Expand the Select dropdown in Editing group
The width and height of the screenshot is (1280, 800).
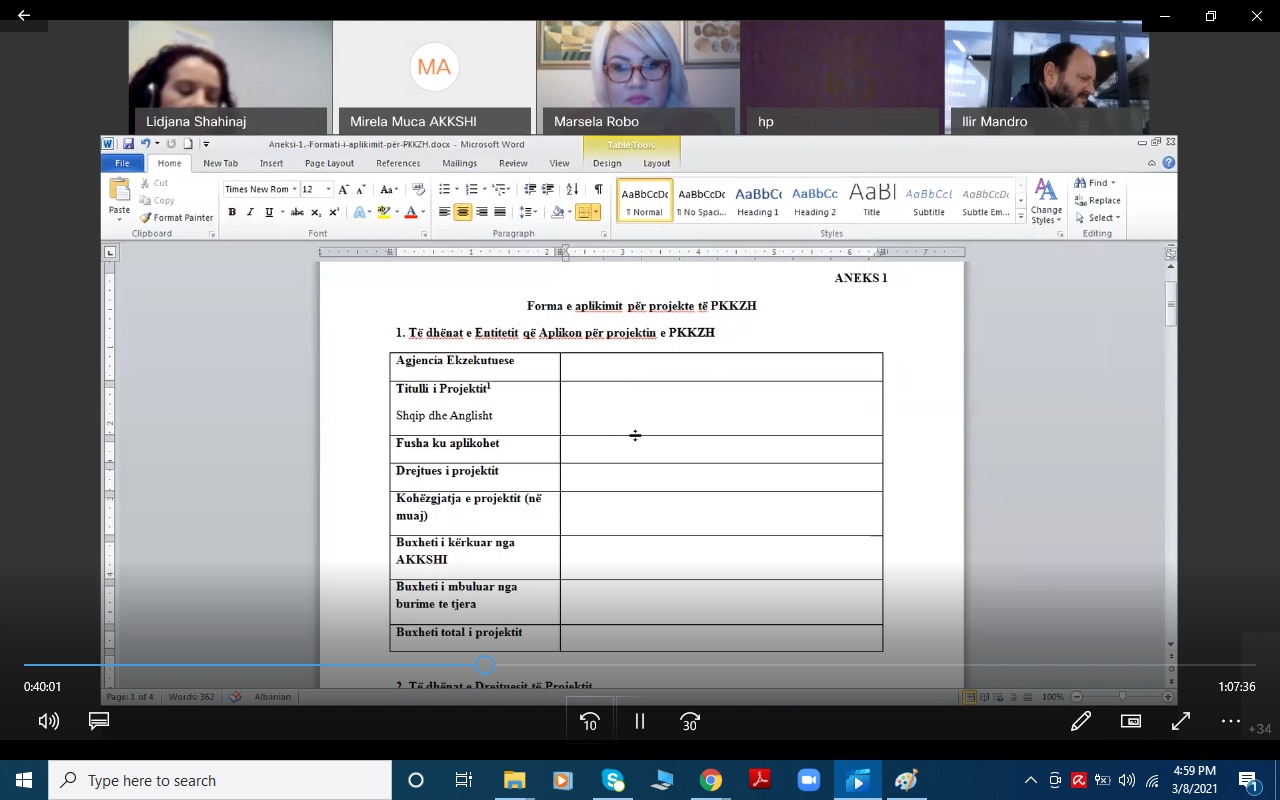point(1117,217)
